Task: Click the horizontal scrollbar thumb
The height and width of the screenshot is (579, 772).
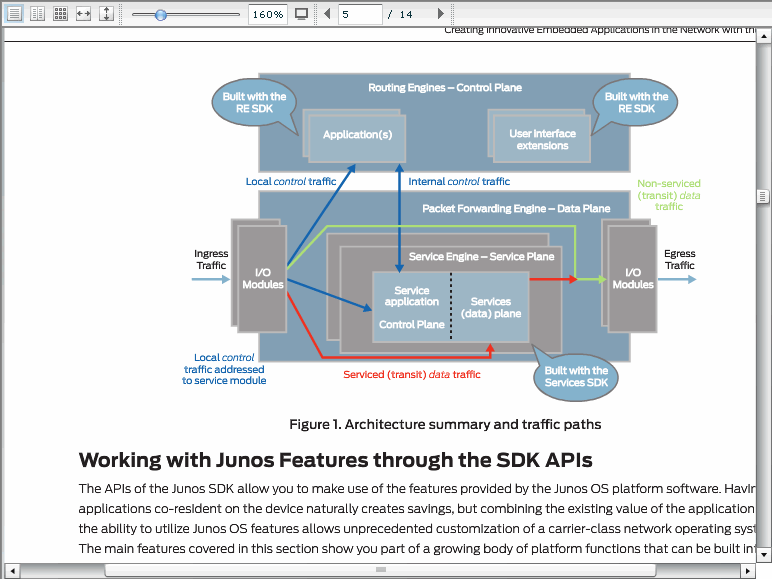Action: tap(380, 570)
